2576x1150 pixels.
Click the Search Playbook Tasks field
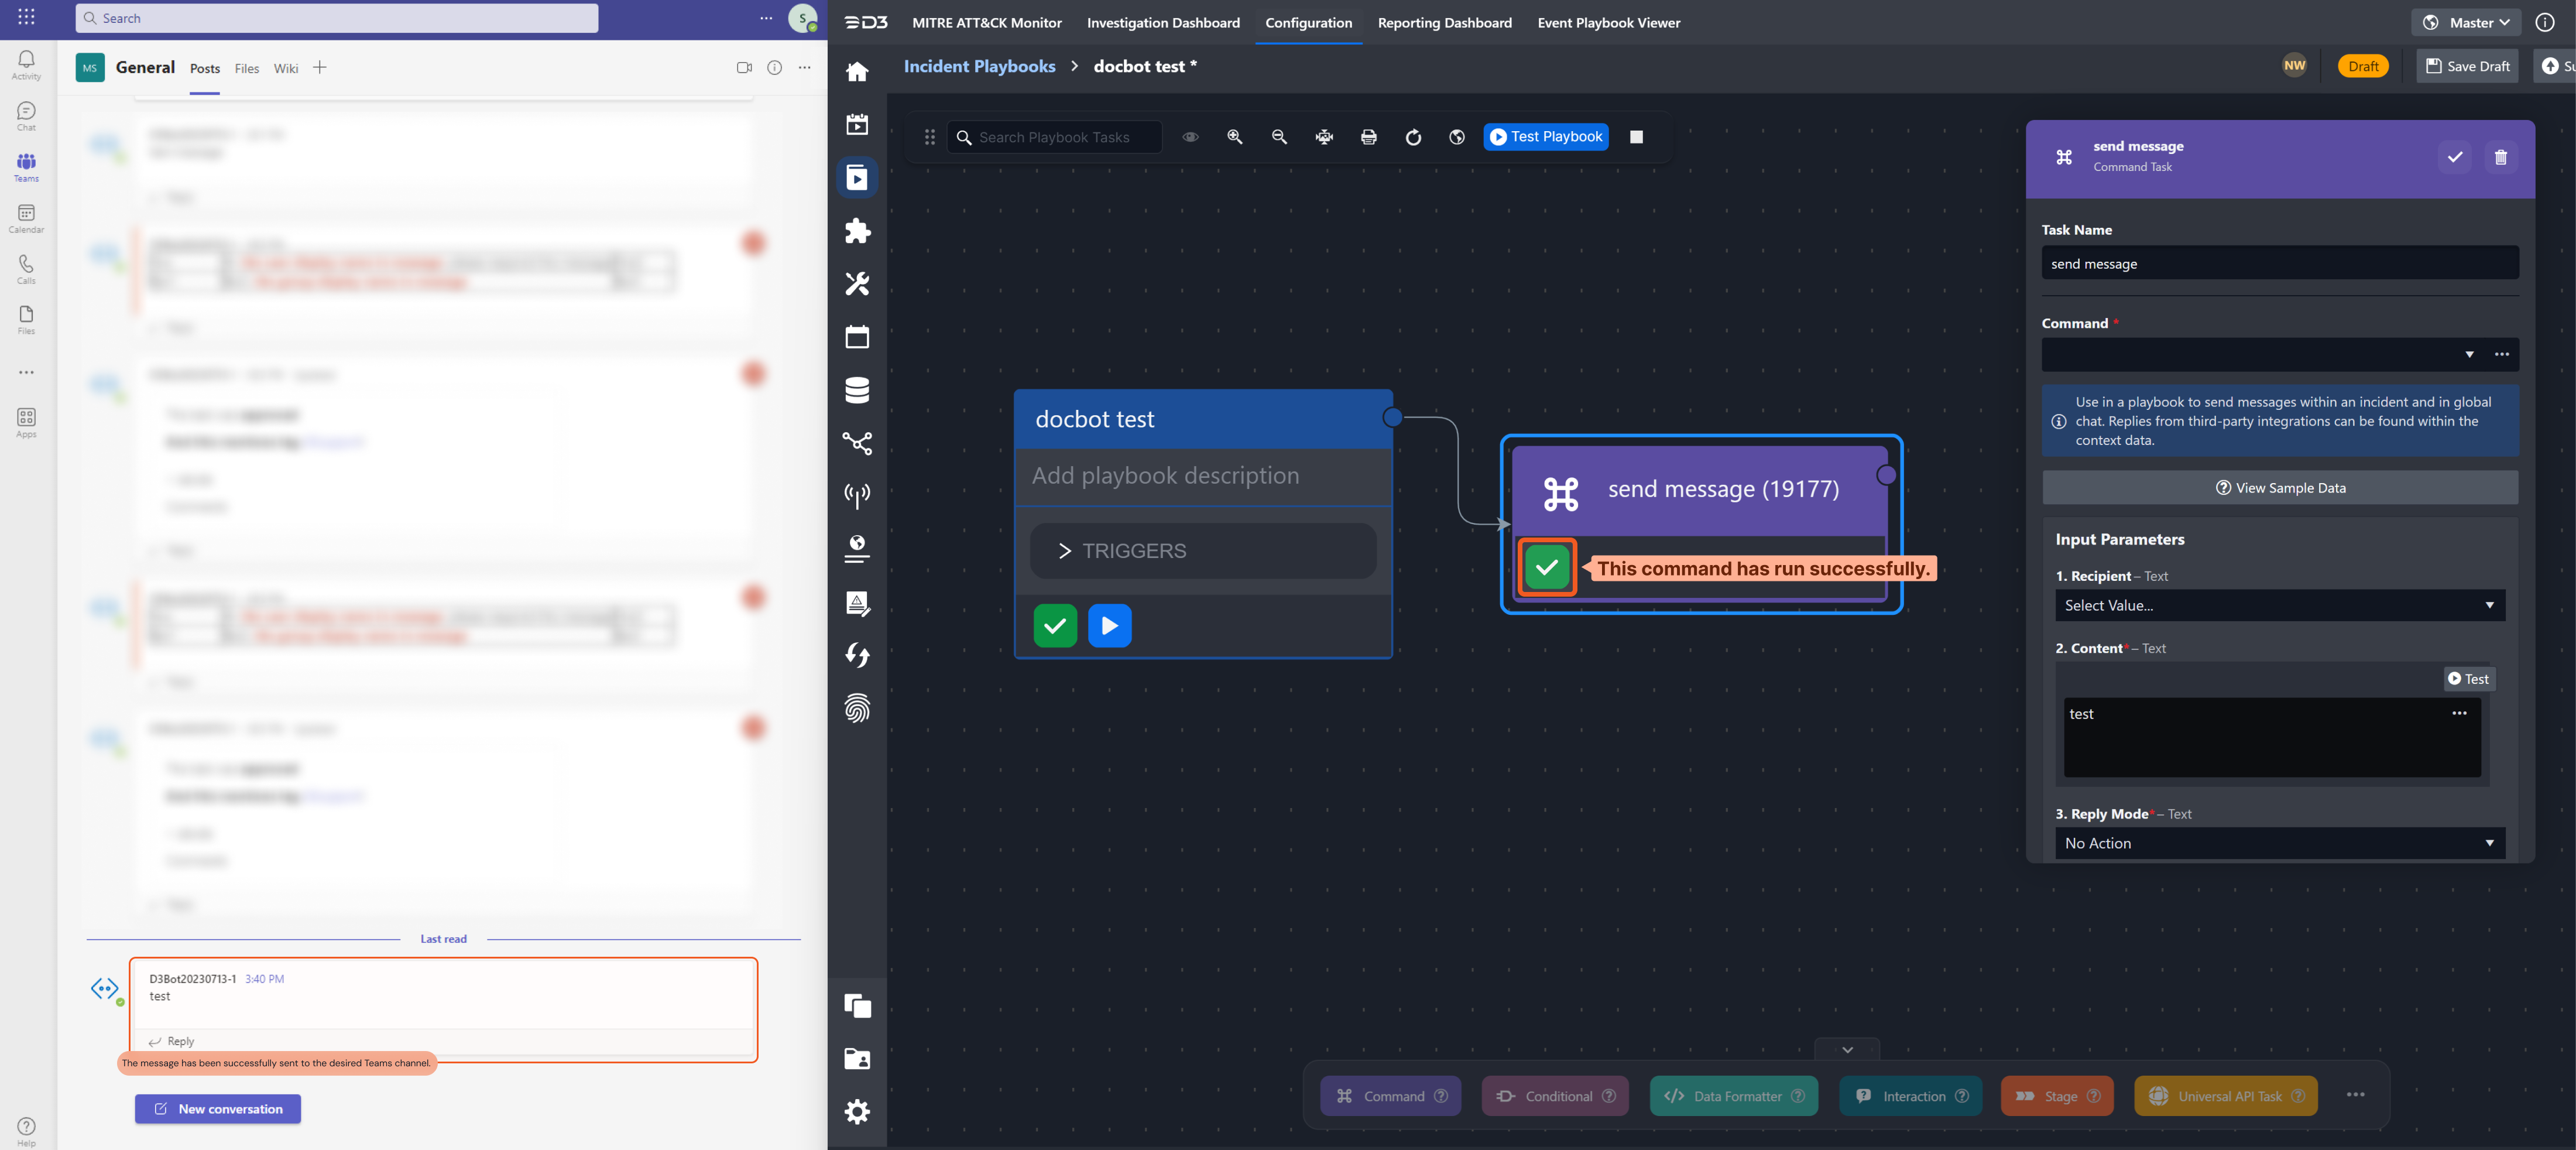(1060, 137)
